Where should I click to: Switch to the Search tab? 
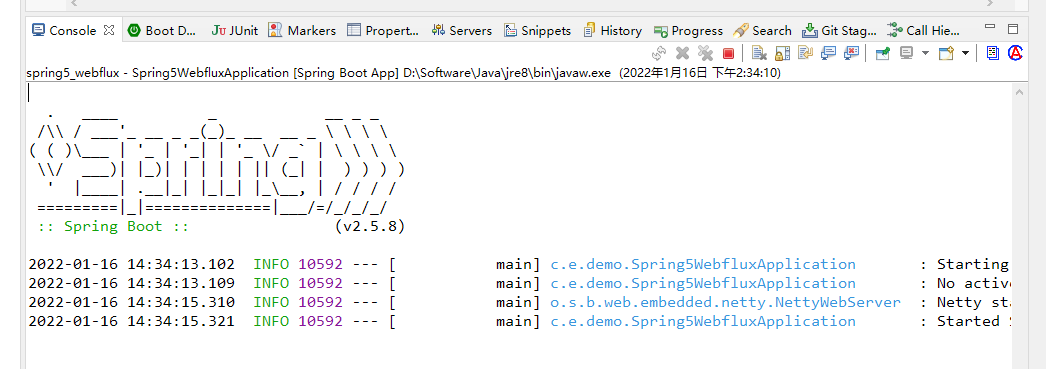point(762,30)
